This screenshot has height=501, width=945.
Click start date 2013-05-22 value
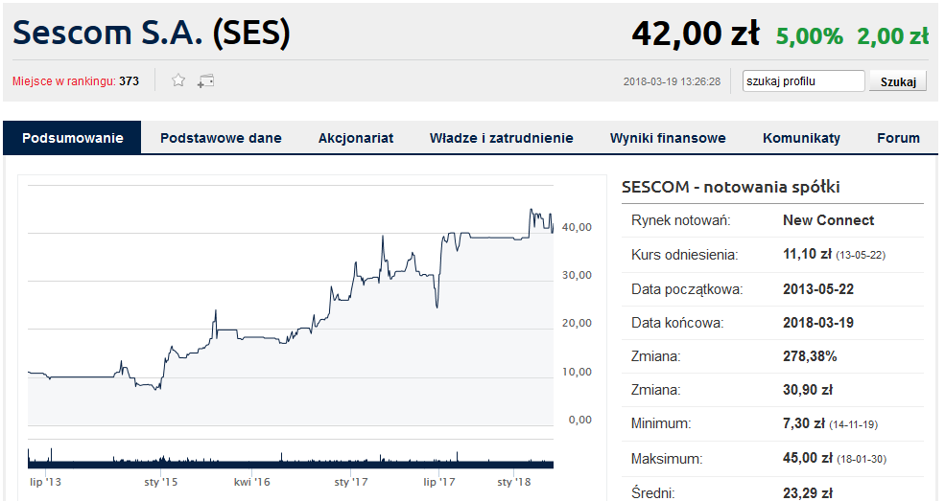(x=818, y=289)
